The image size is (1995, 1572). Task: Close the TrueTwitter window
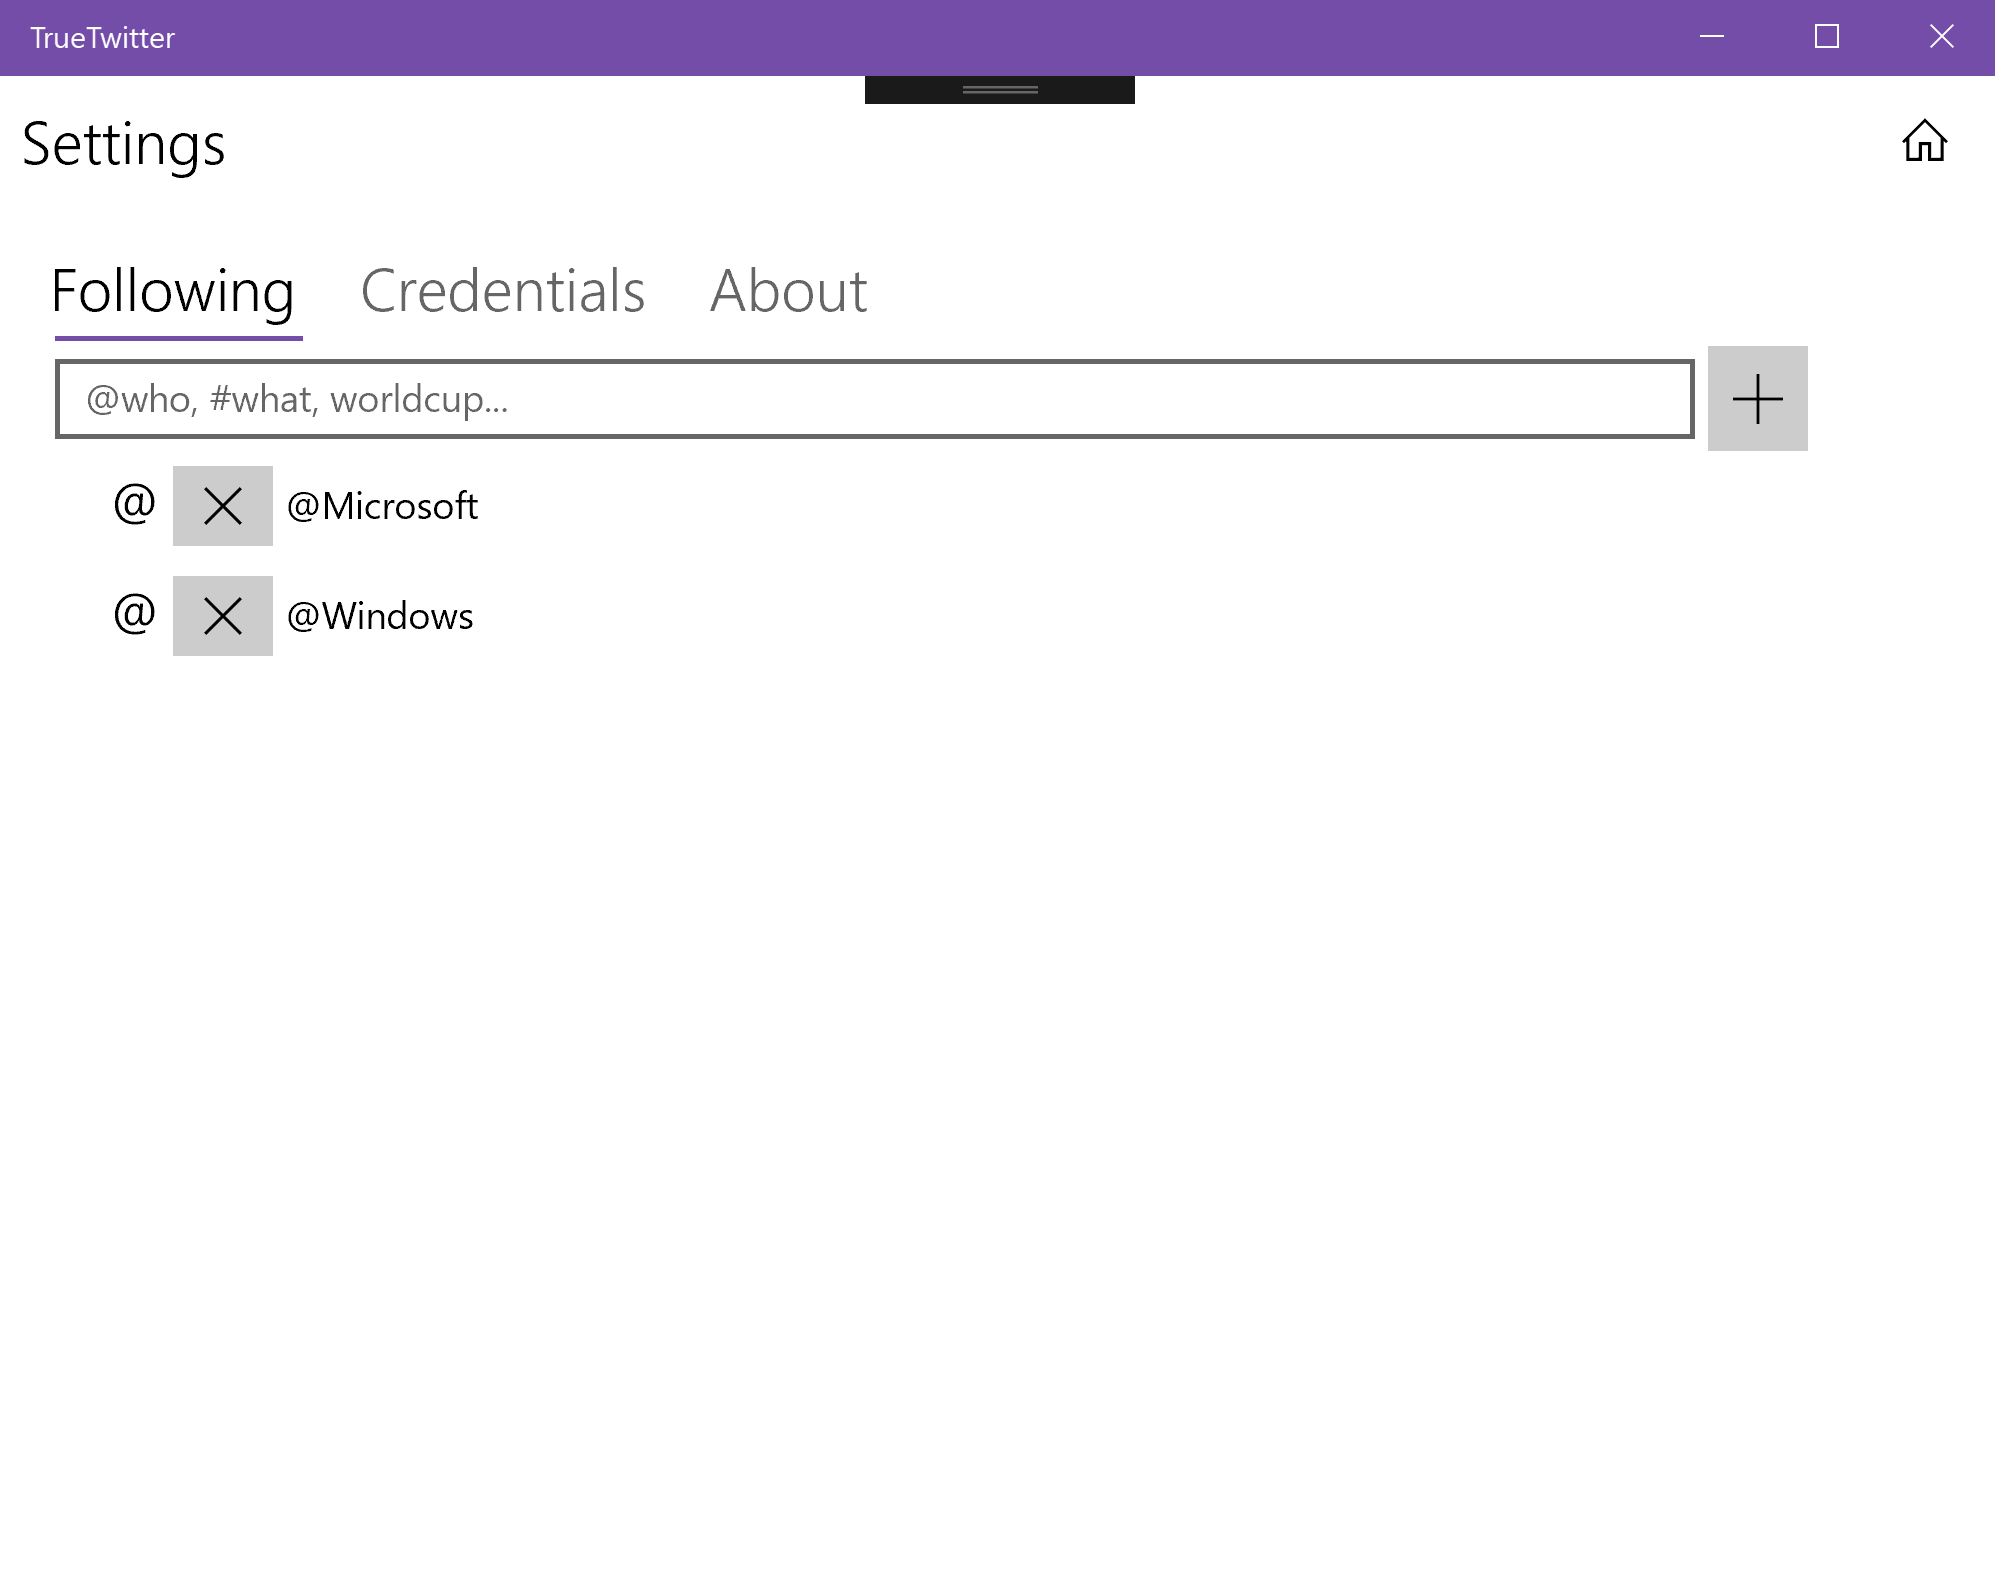(1941, 37)
